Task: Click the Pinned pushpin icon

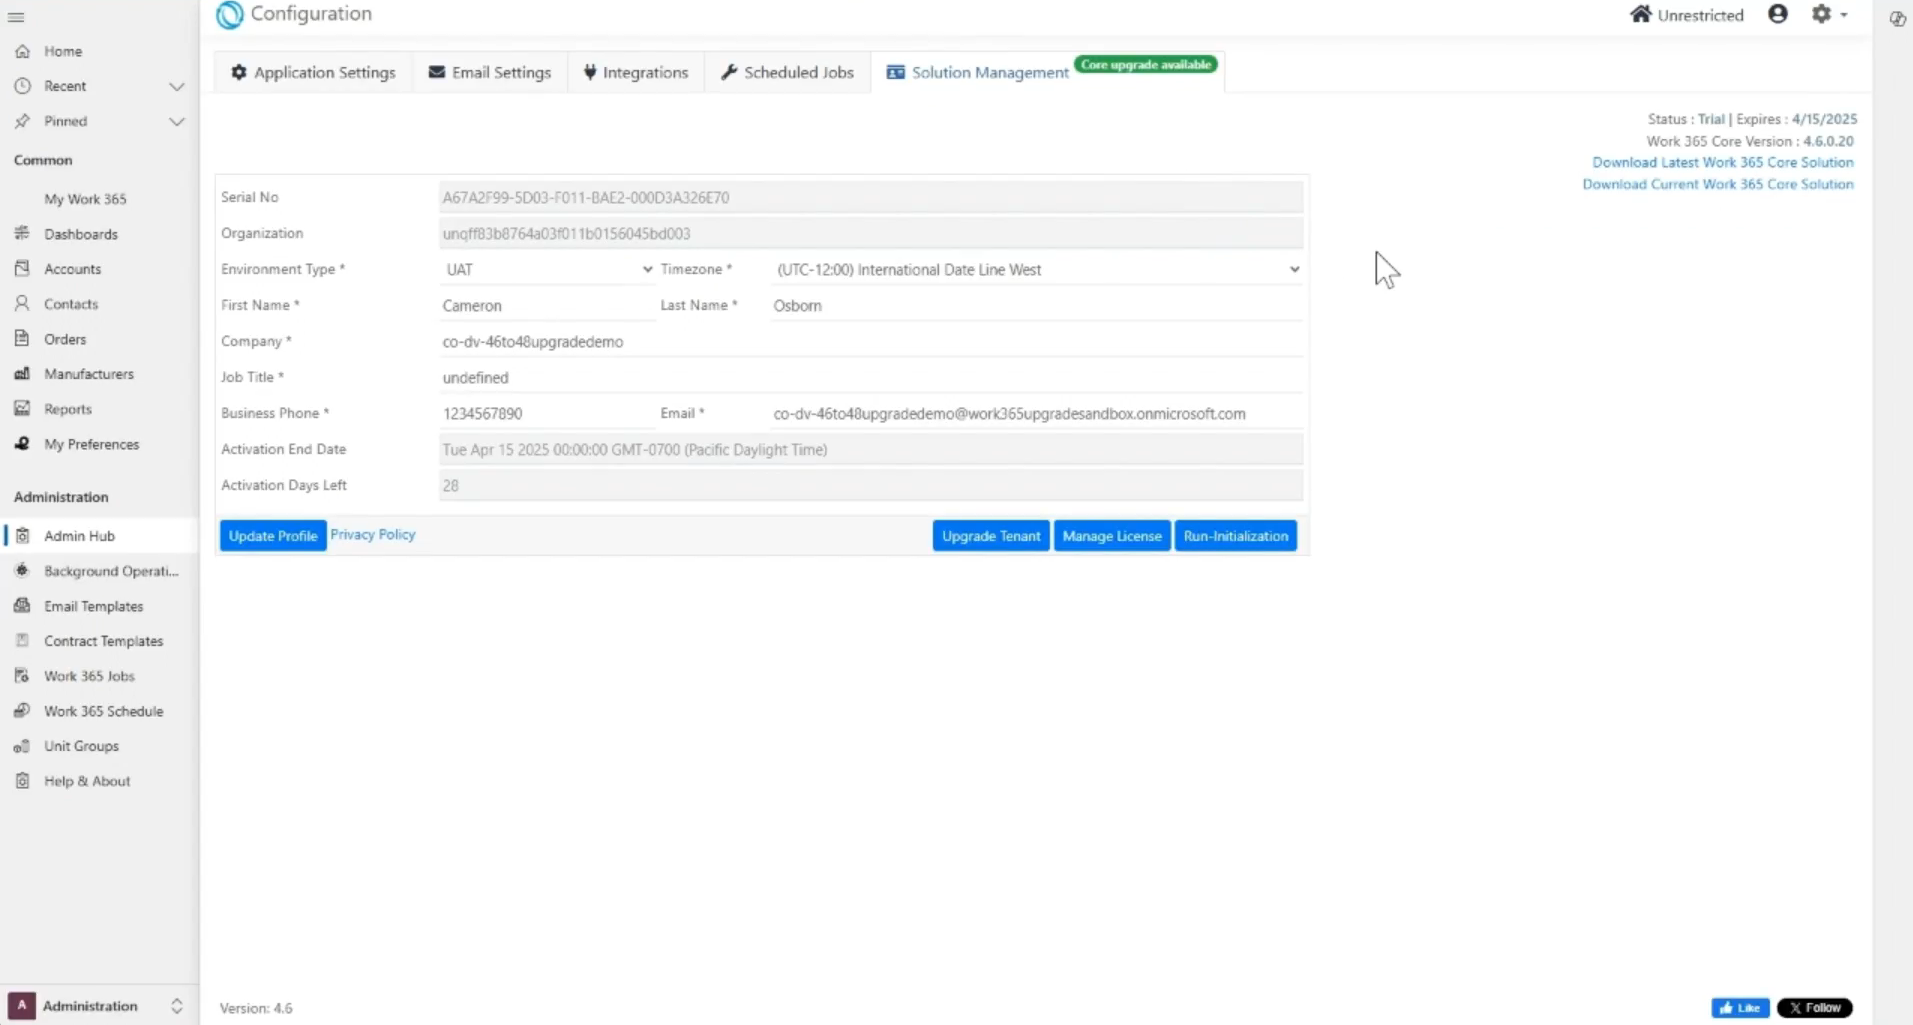Action: point(22,121)
